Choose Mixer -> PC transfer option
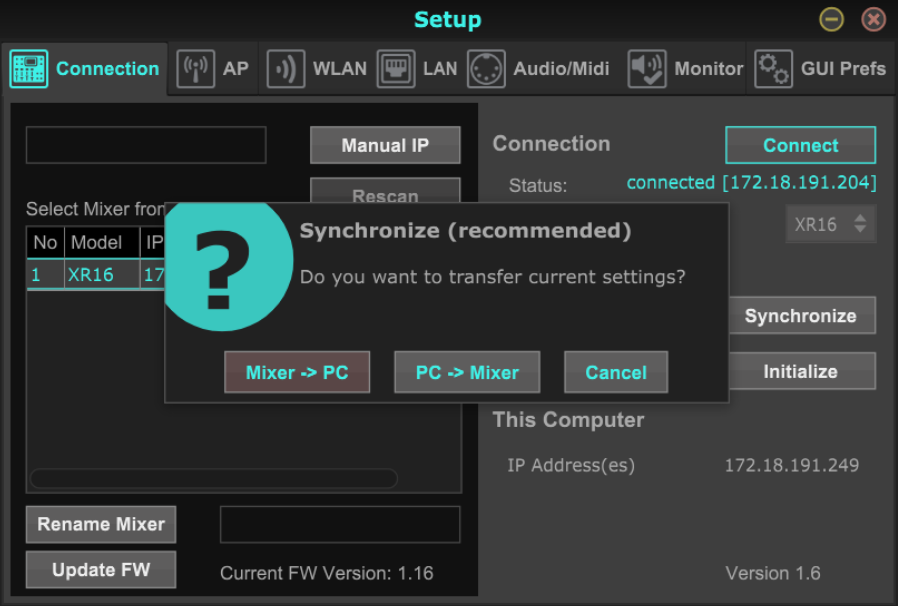 point(297,372)
